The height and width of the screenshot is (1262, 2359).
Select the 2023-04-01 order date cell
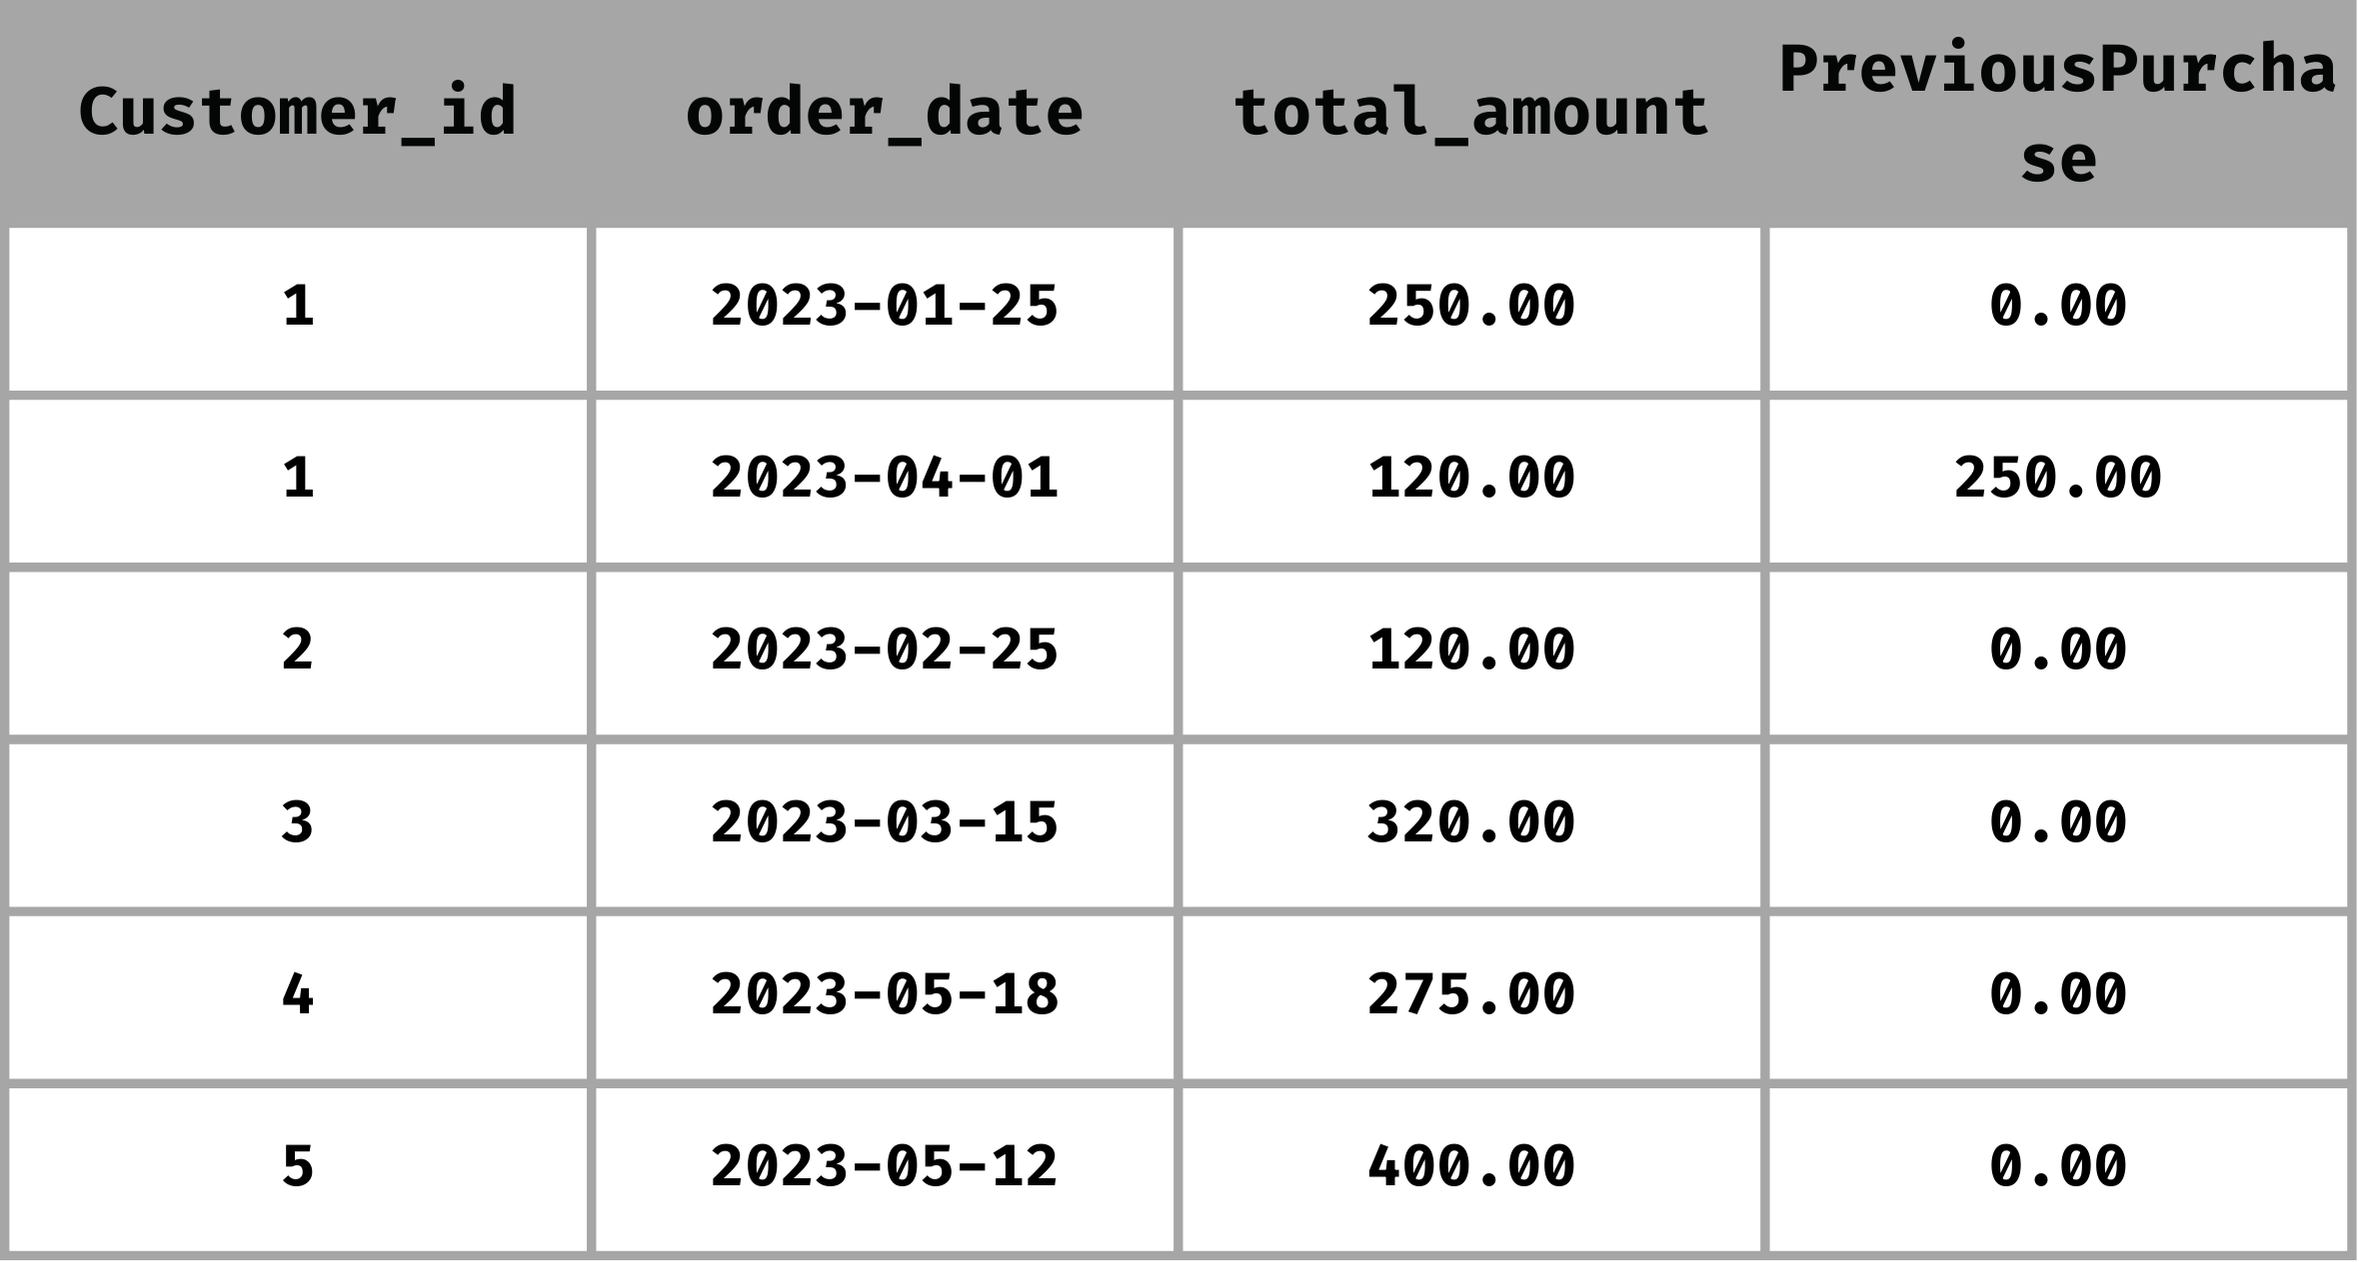[884, 479]
